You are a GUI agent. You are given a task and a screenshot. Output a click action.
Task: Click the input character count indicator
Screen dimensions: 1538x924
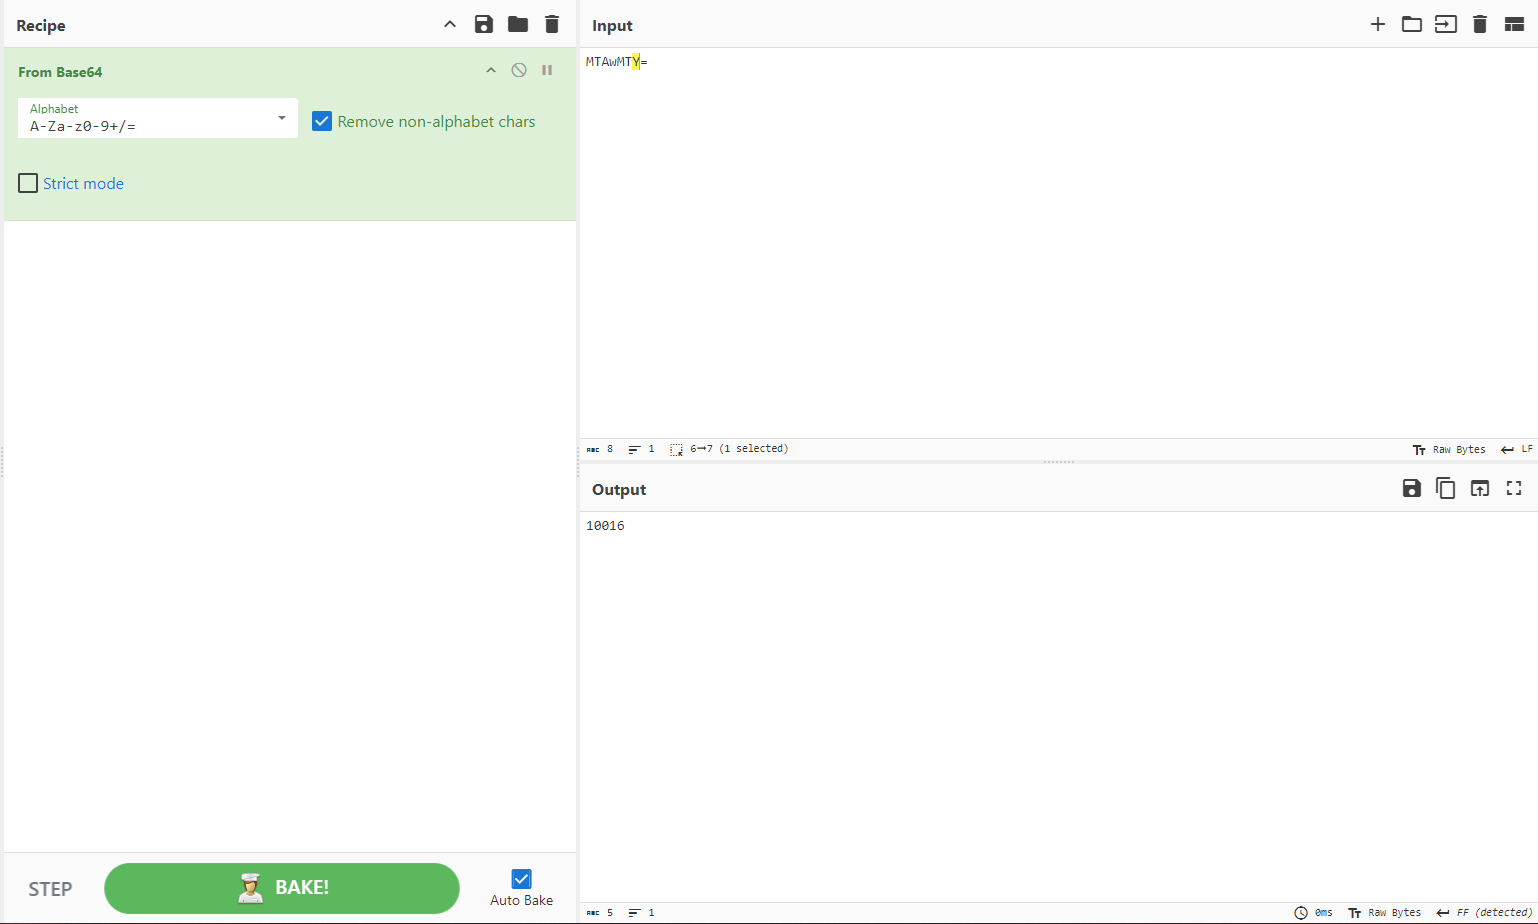tap(600, 449)
